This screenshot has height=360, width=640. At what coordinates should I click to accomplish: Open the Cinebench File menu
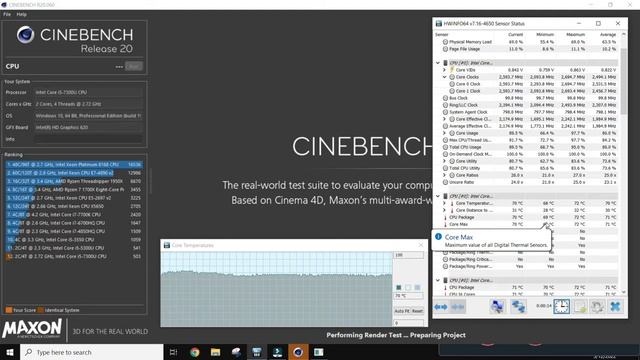[x=7, y=14]
